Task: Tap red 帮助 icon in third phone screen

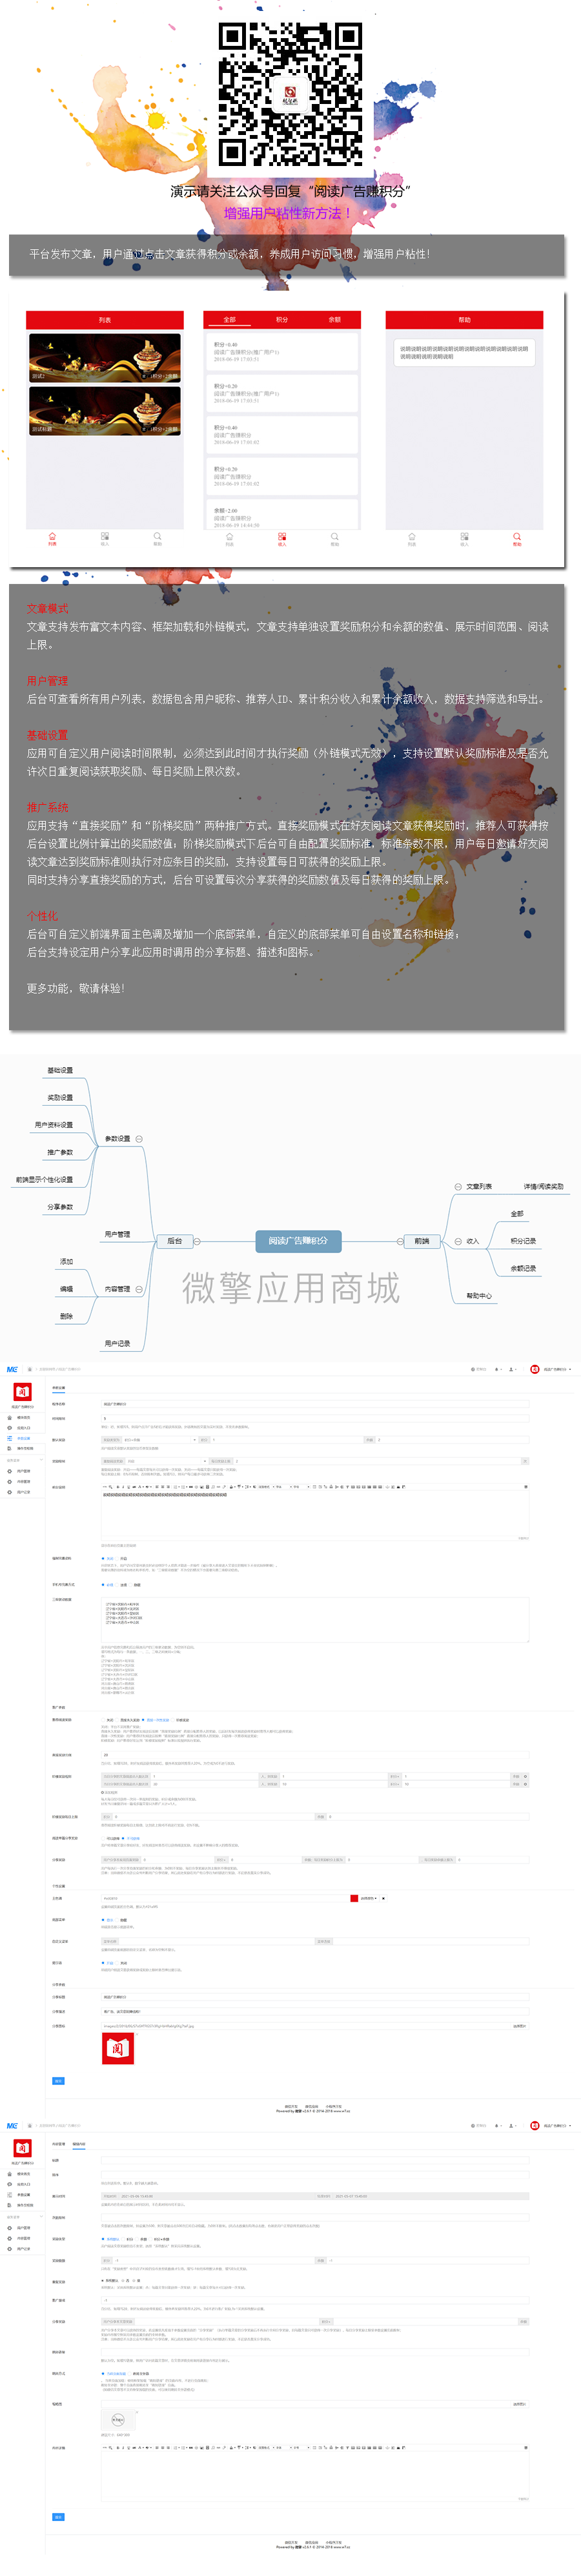Action: tap(517, 538)
